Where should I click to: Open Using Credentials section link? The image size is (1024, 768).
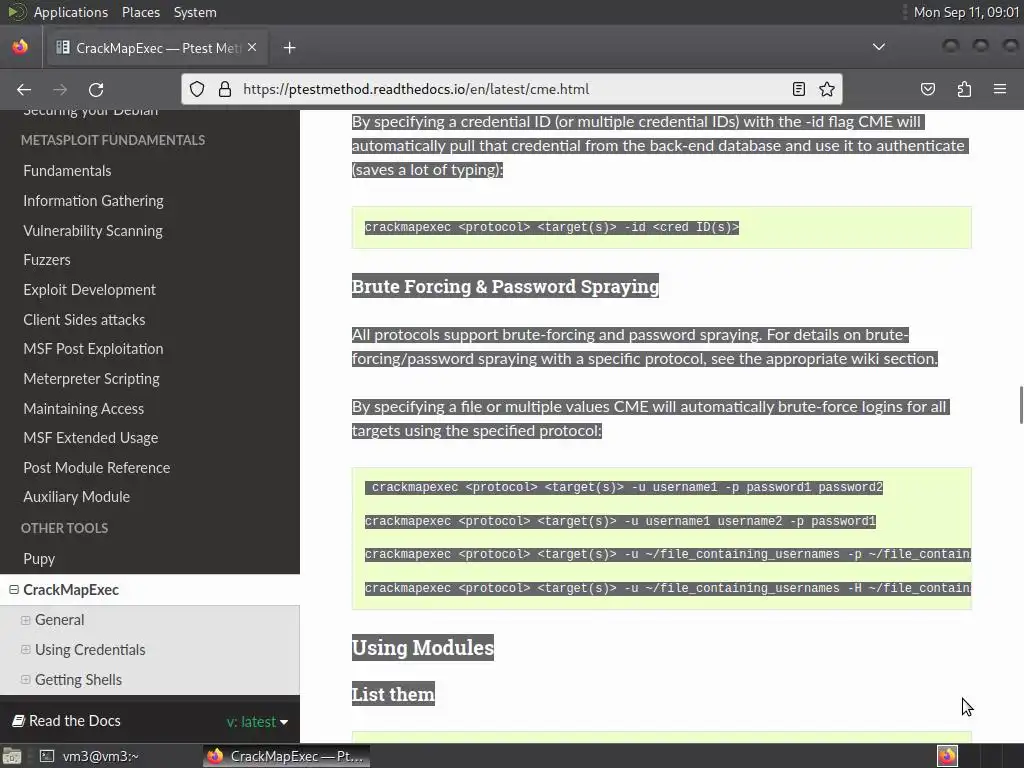click(90, 650)
